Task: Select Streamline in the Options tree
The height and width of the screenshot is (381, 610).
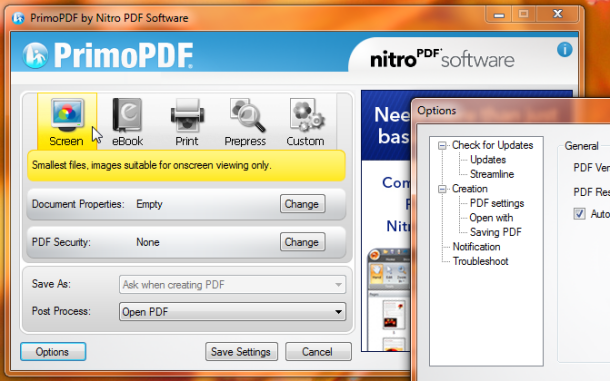Action: (x=492, y=174)
